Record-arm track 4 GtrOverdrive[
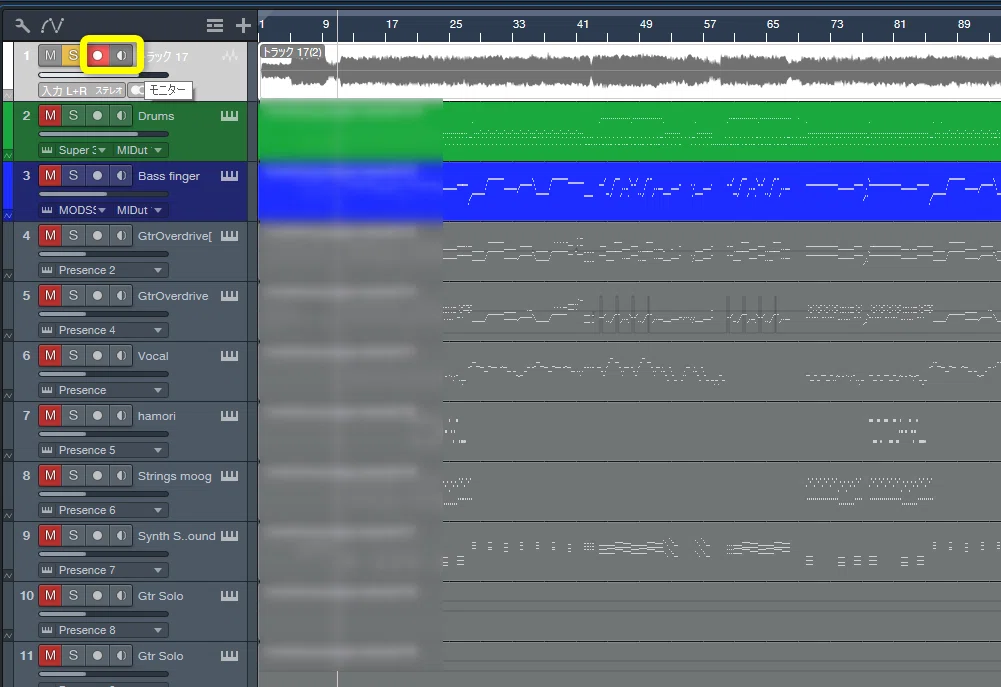This screenshot has width=1001, height=687. tap(97, 236)
